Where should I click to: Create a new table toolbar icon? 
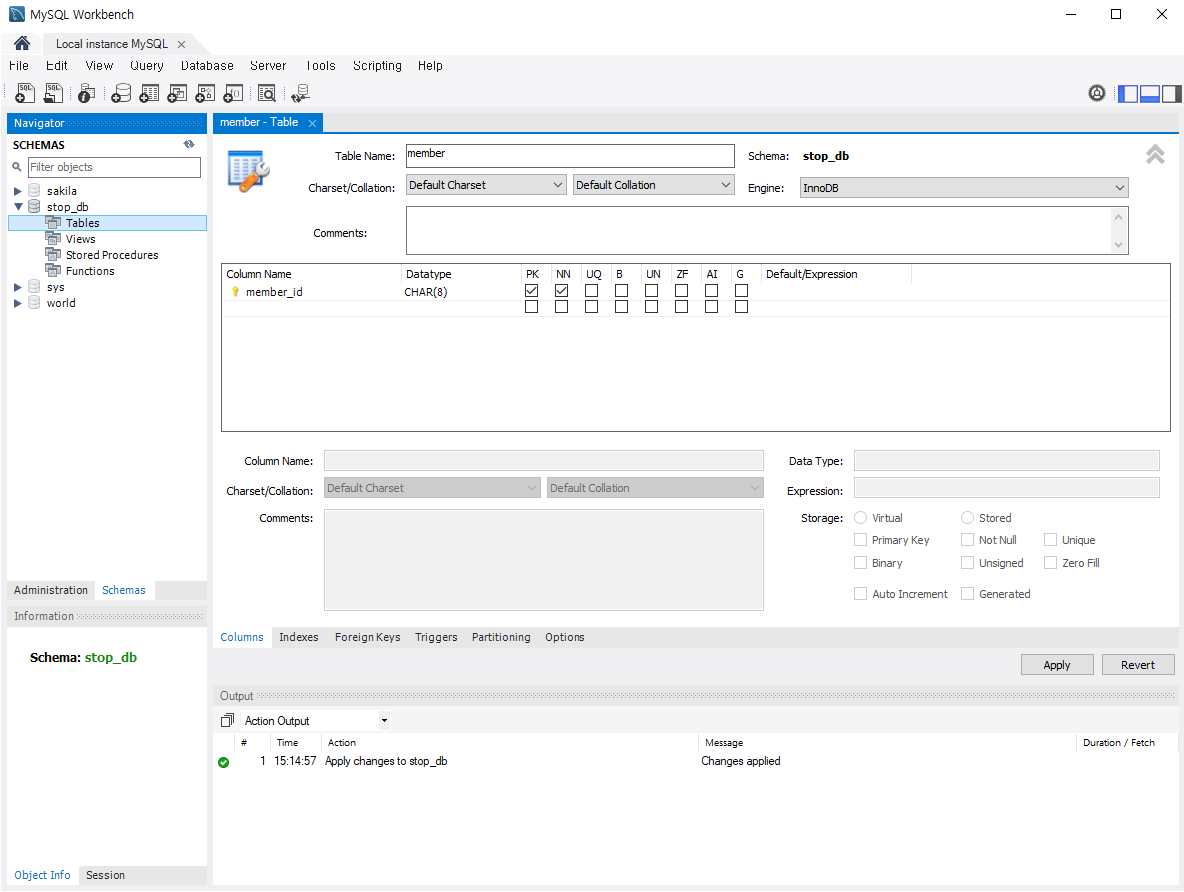click(x=150, y=93)
